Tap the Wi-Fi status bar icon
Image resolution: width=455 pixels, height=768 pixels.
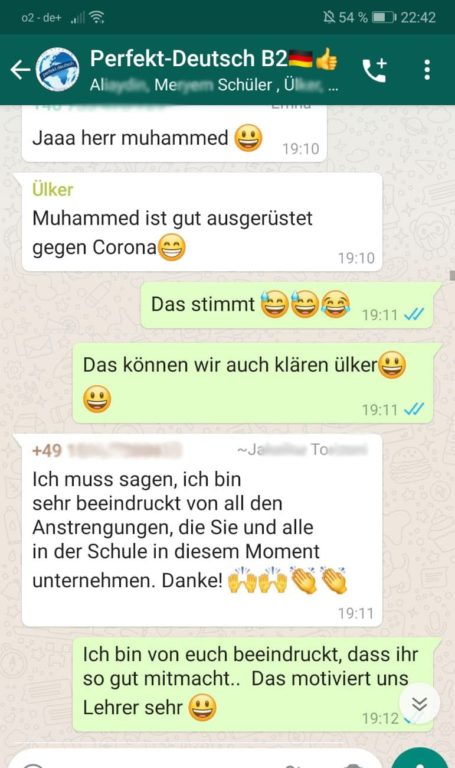click(x=97, y=18)
